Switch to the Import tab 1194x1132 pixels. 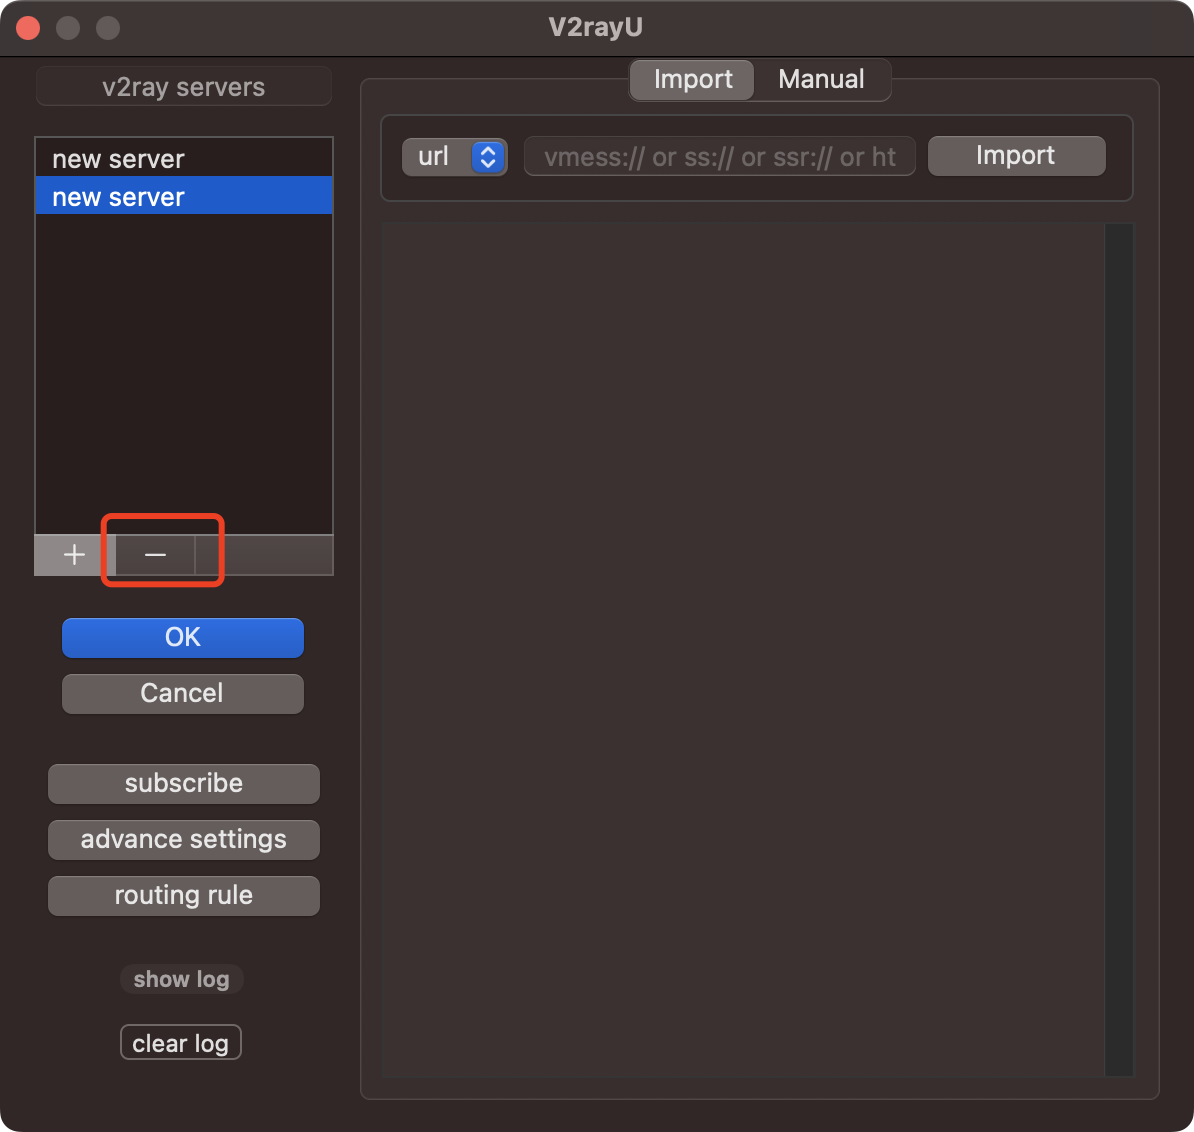click(692, 79)
